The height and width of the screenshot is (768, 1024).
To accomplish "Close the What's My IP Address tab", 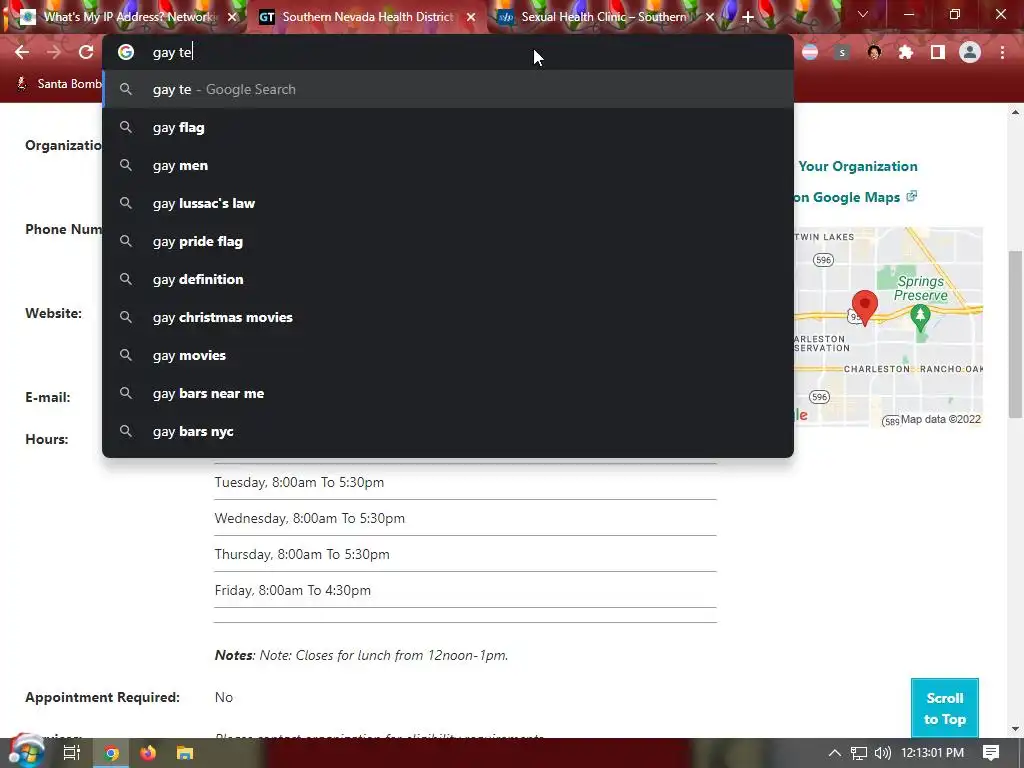I will [x=232, y=17].
